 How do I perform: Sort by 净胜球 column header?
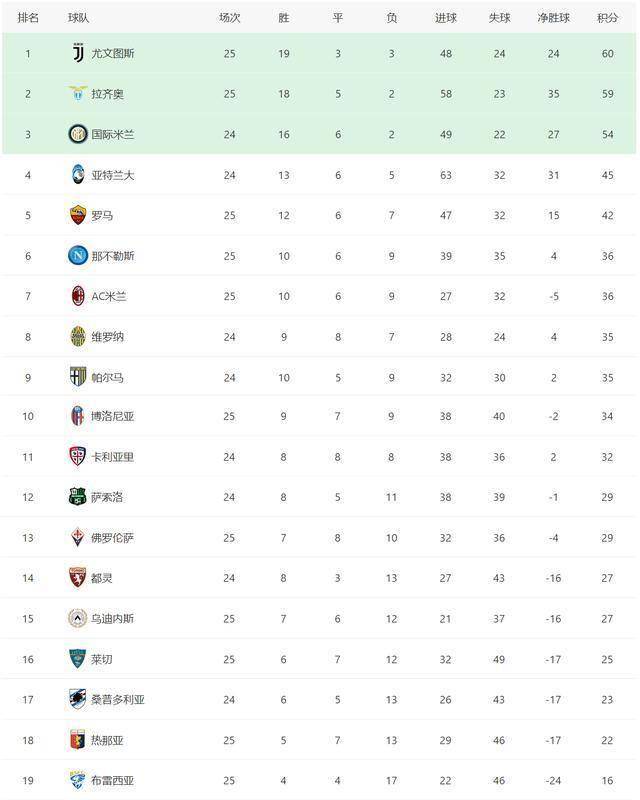(554, 18)
